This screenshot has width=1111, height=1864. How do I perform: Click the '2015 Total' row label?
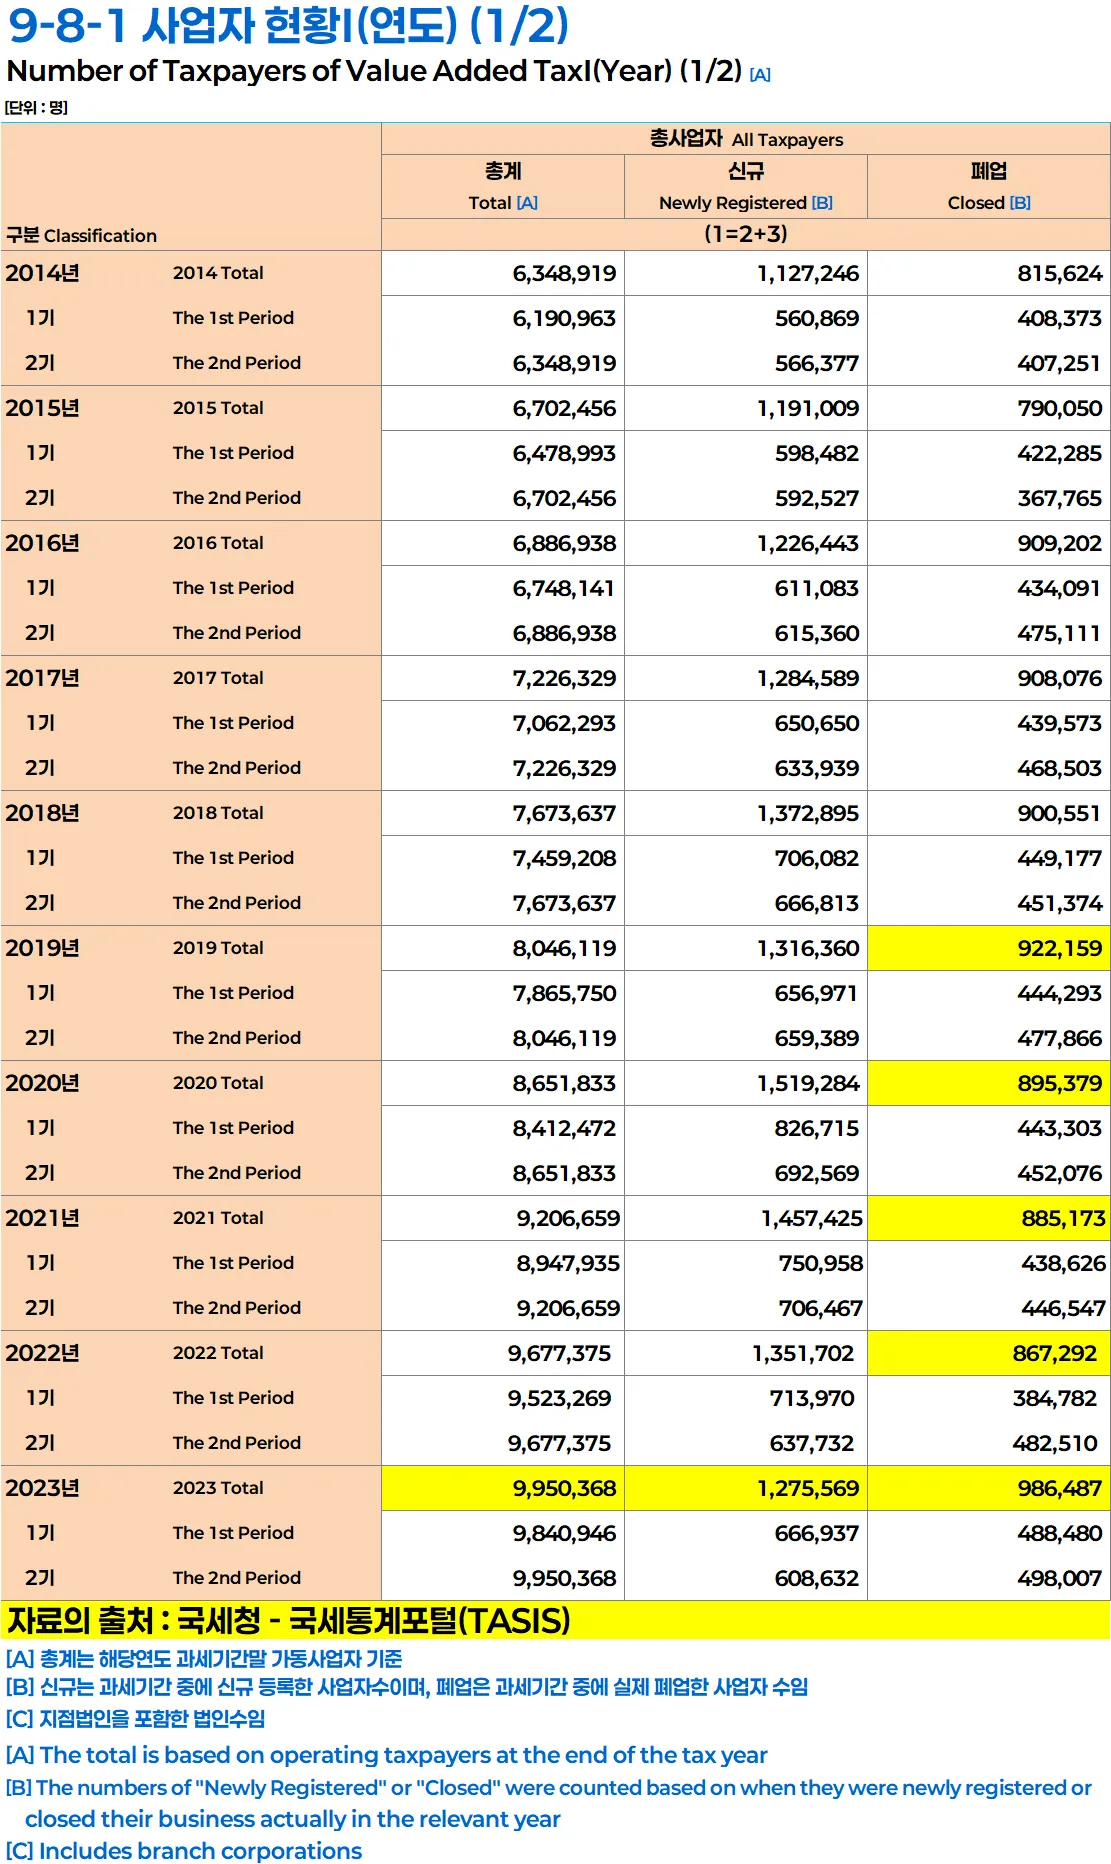[218, 408]
